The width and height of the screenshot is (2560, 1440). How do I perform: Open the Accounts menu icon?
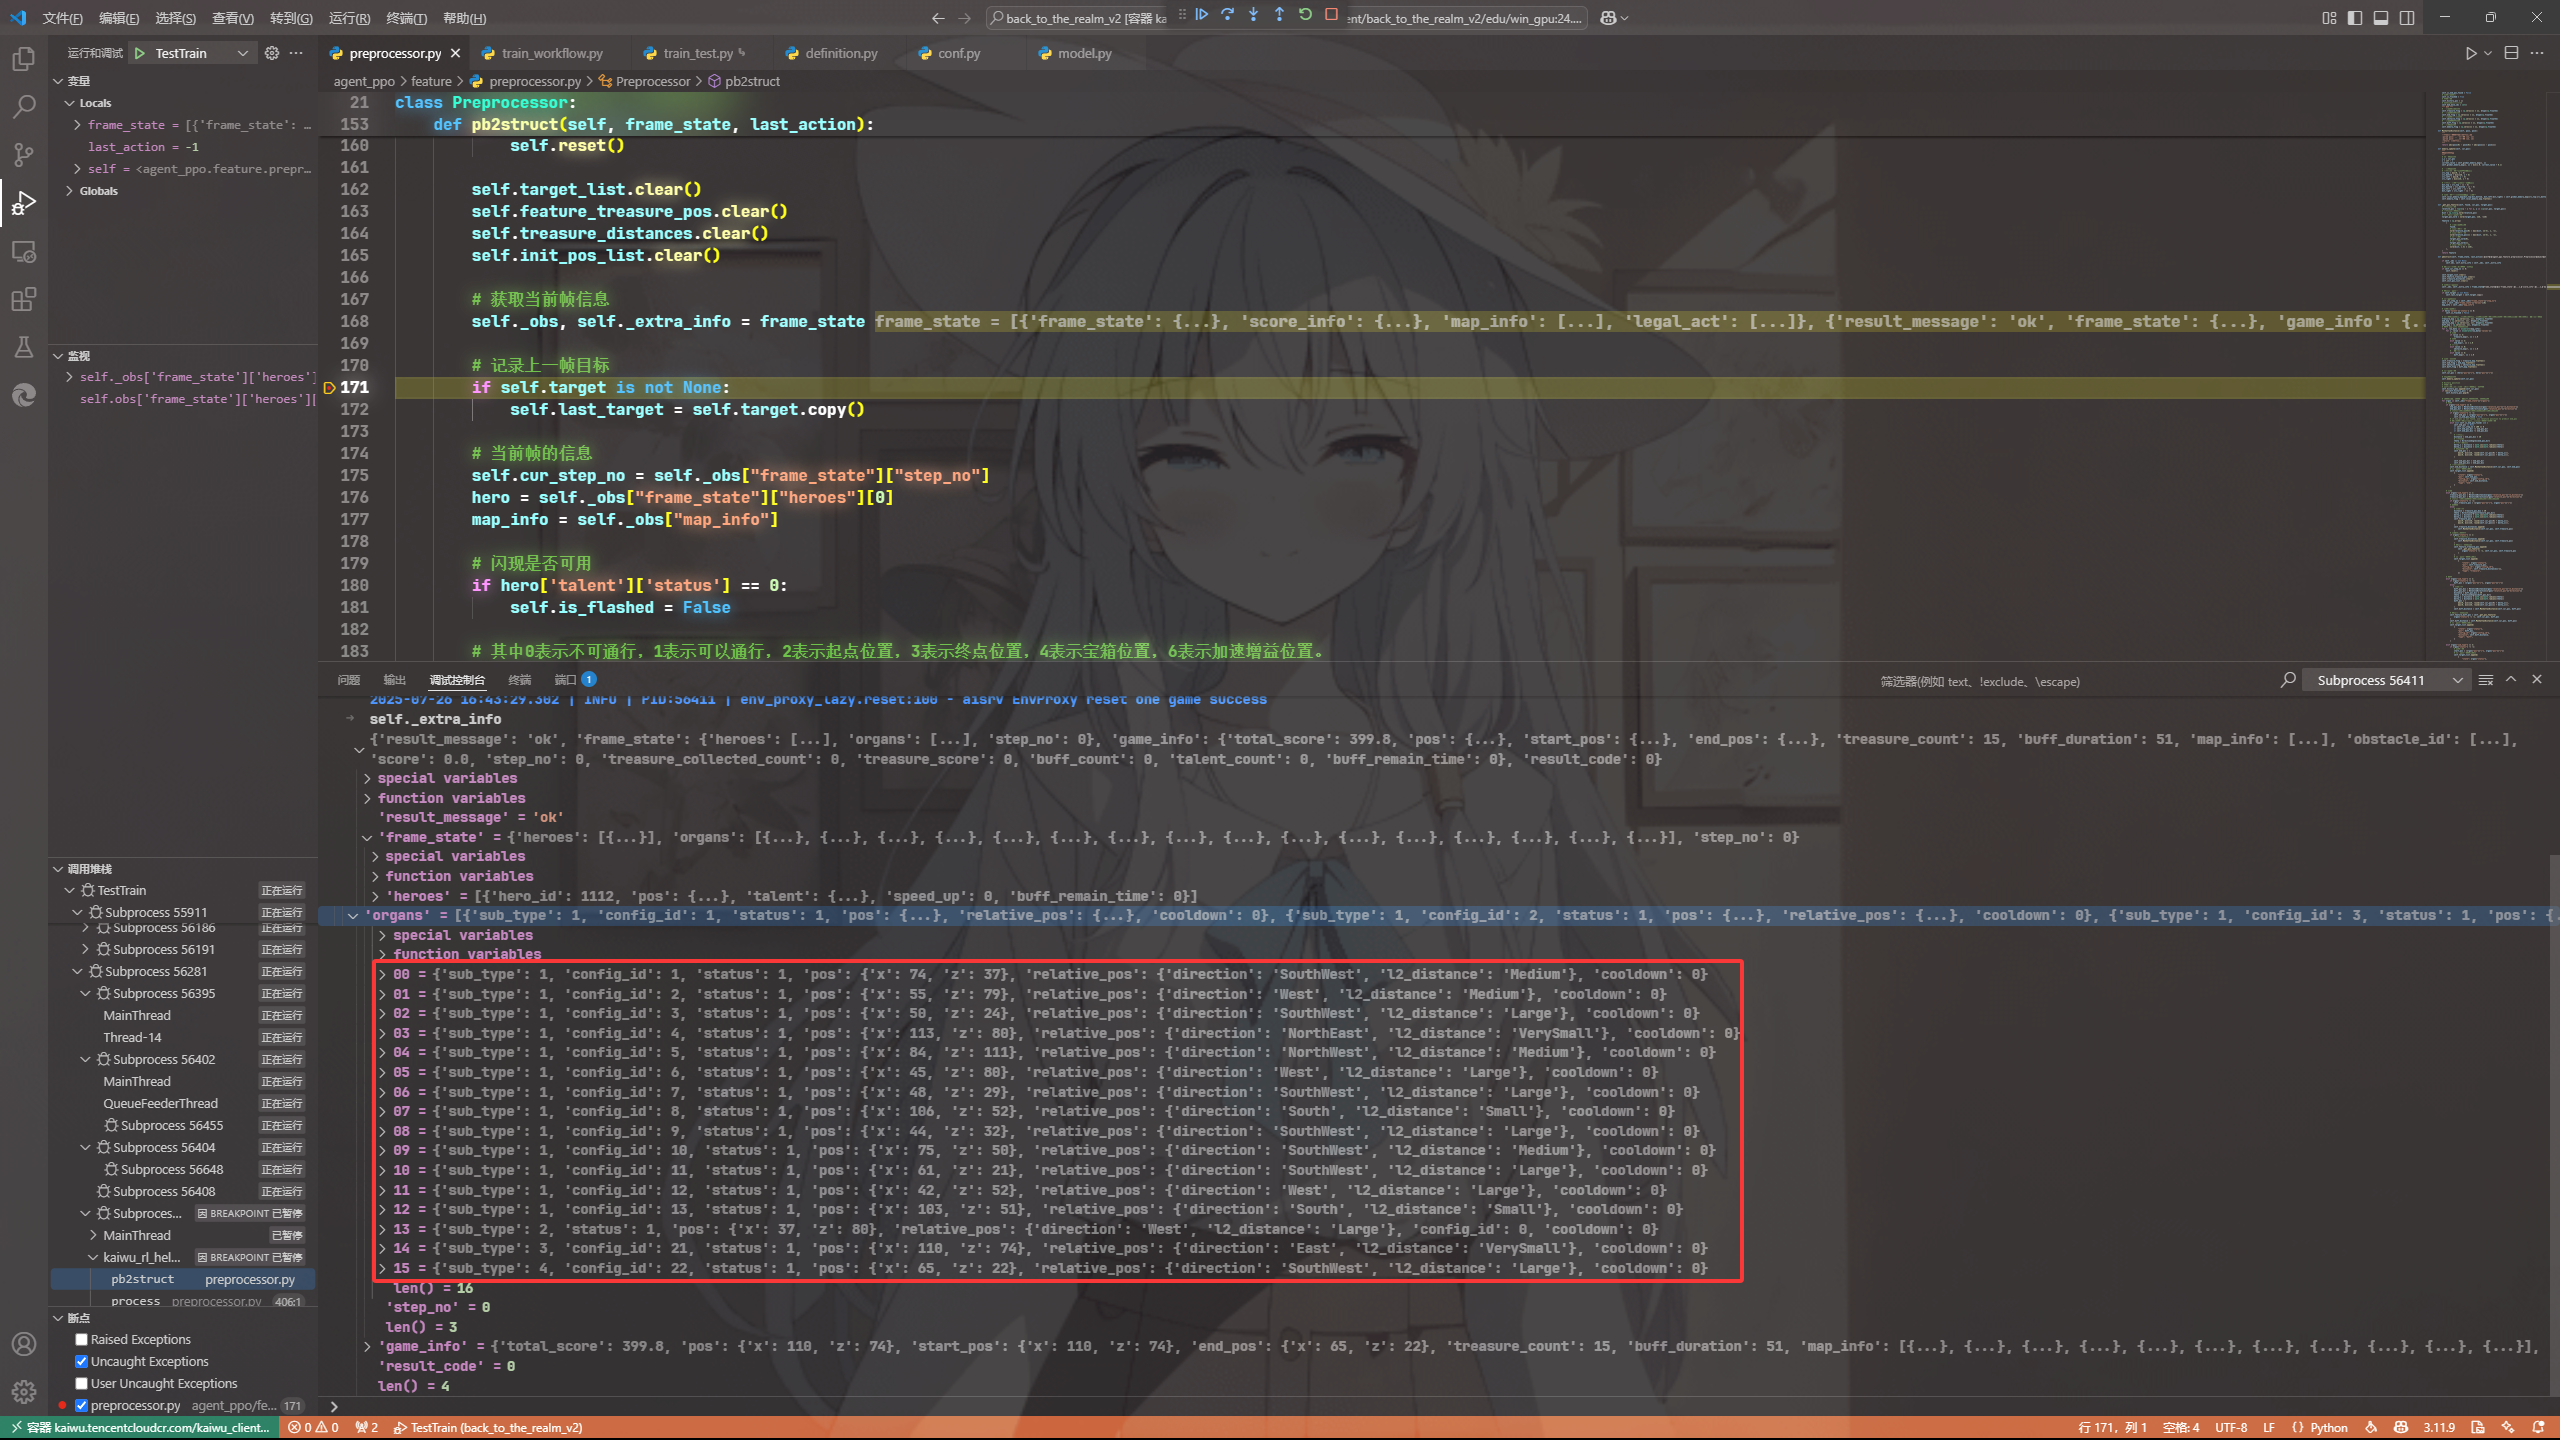click(24, 1344)
